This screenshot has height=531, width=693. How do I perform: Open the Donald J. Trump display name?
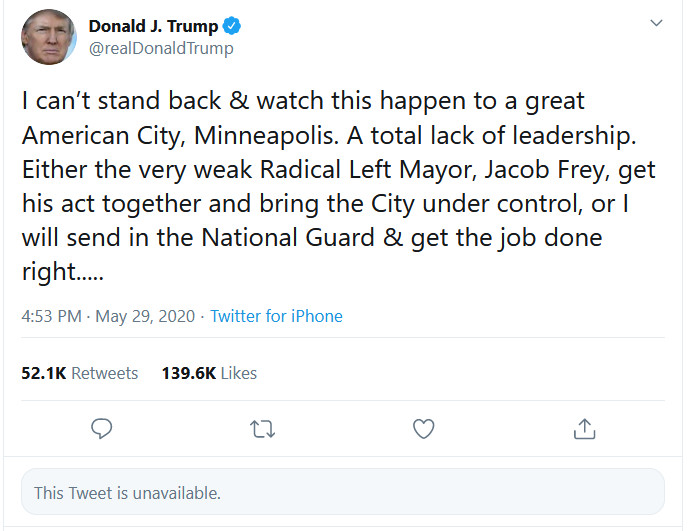tap(153, 27)
